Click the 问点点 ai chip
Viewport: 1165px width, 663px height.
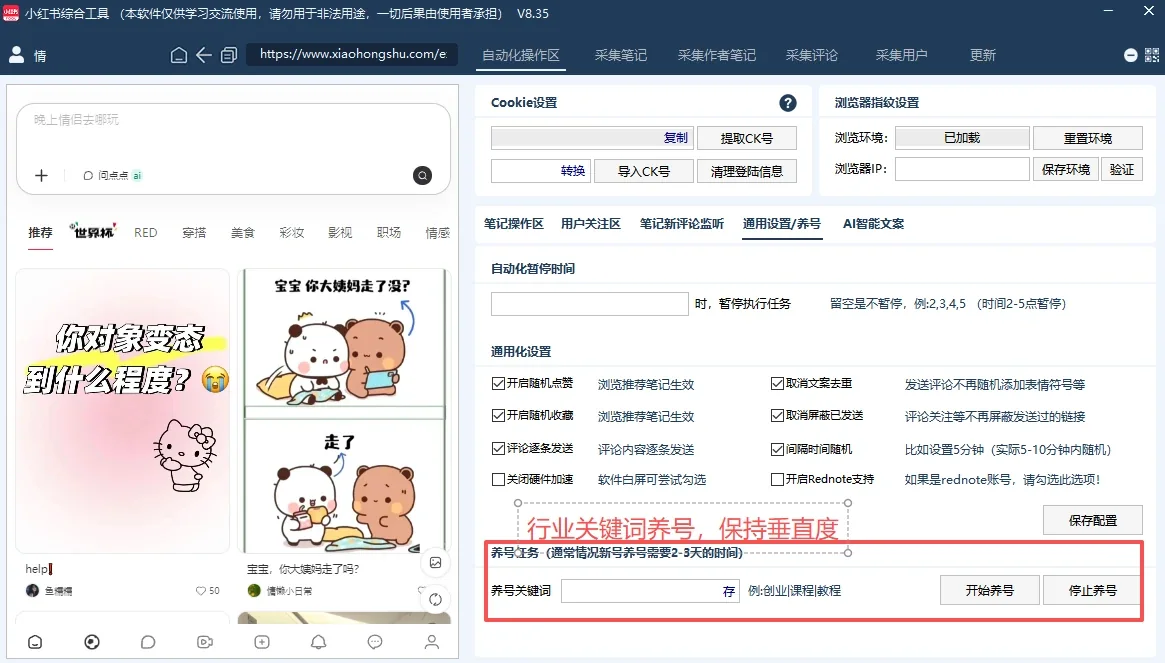(112, 175)
